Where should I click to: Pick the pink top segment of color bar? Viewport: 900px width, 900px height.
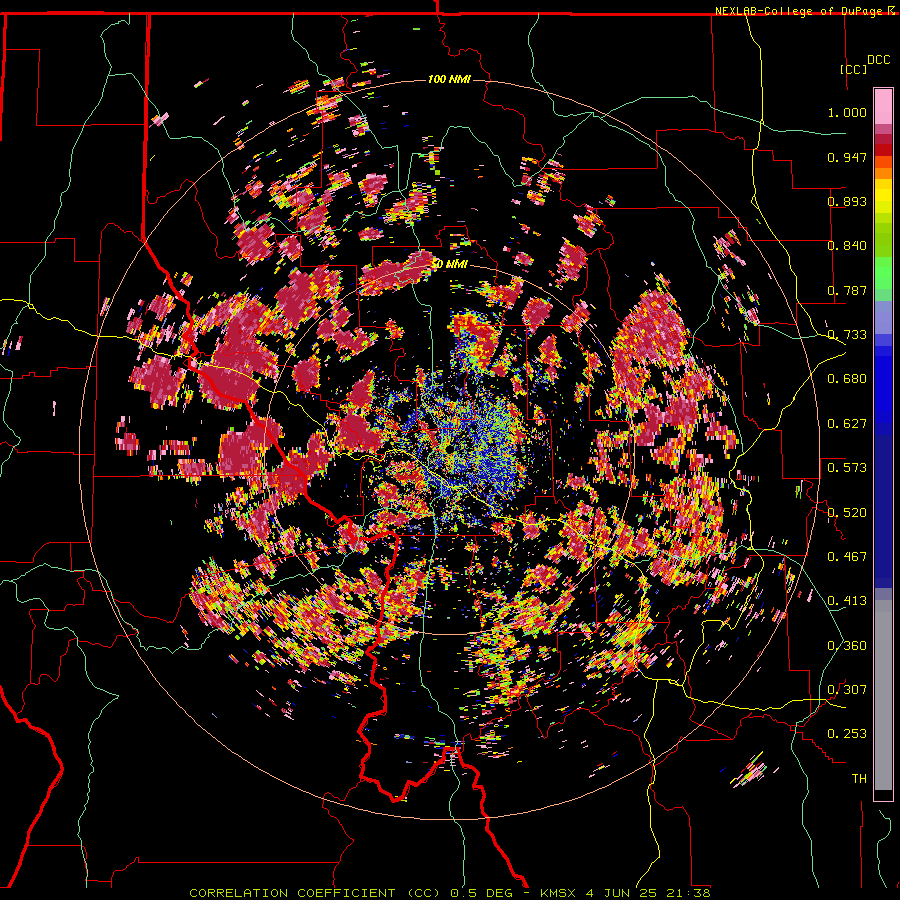[x=883, y=107]
